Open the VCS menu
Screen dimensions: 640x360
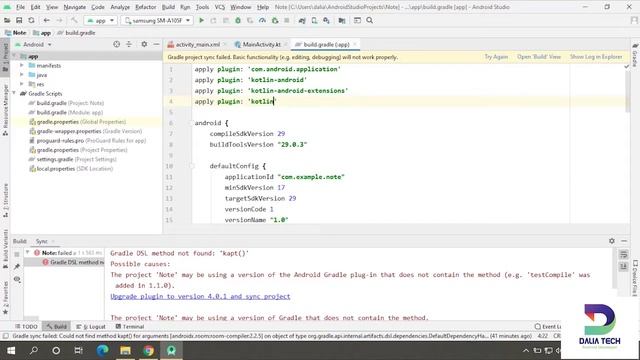point(220,7)
